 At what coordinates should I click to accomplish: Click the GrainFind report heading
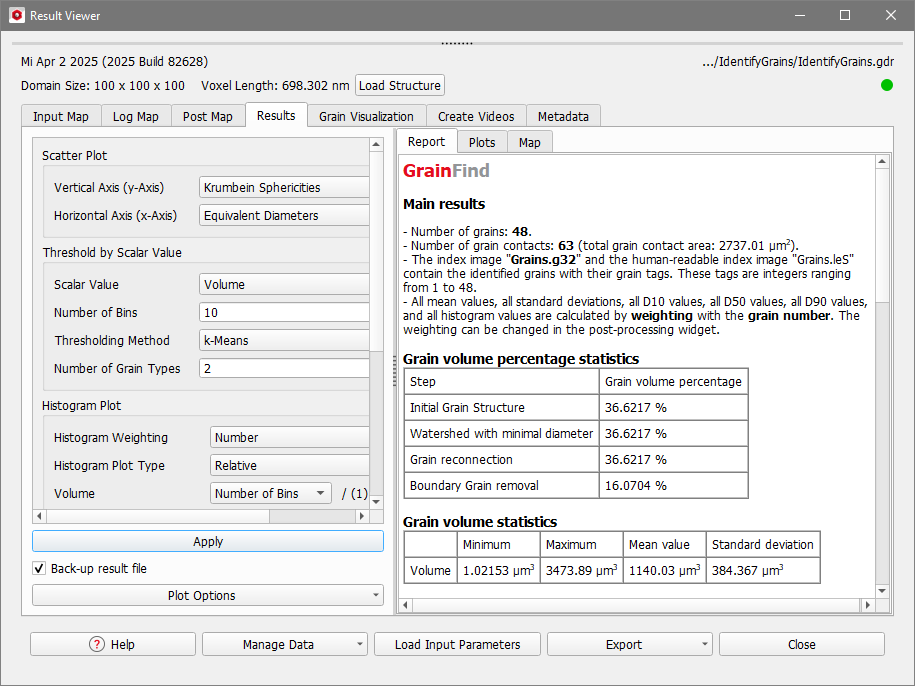[446, 170]
